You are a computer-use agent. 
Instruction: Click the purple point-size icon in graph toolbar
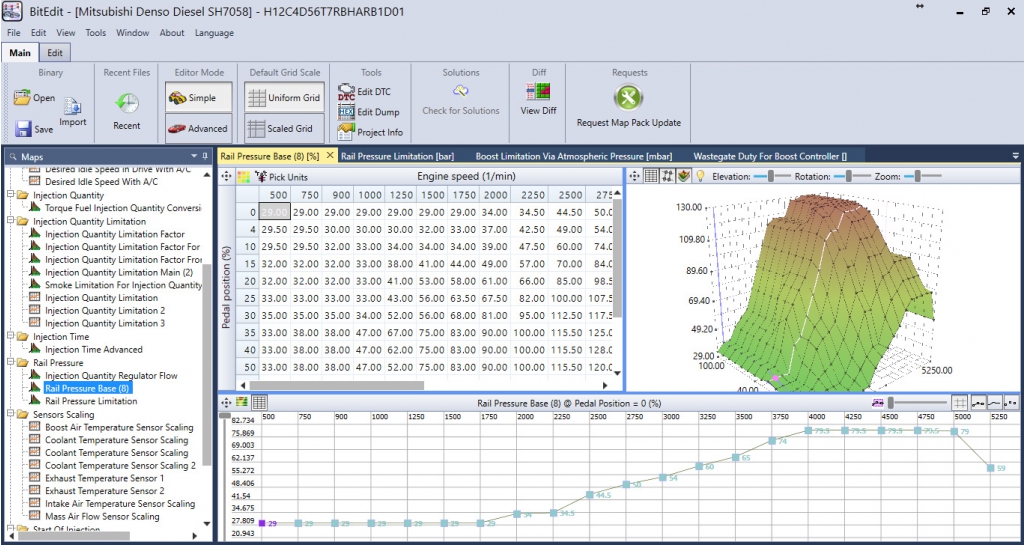[878, 403]
